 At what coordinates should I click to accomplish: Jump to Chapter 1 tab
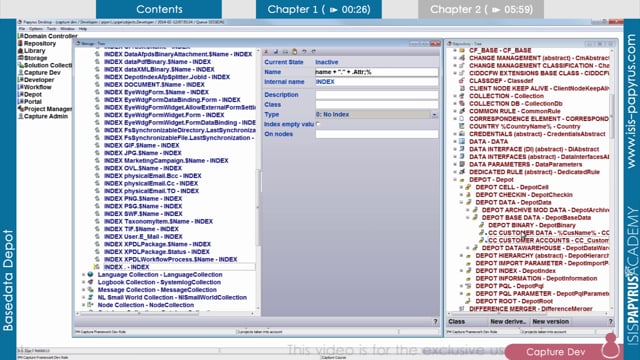(319, 9)
